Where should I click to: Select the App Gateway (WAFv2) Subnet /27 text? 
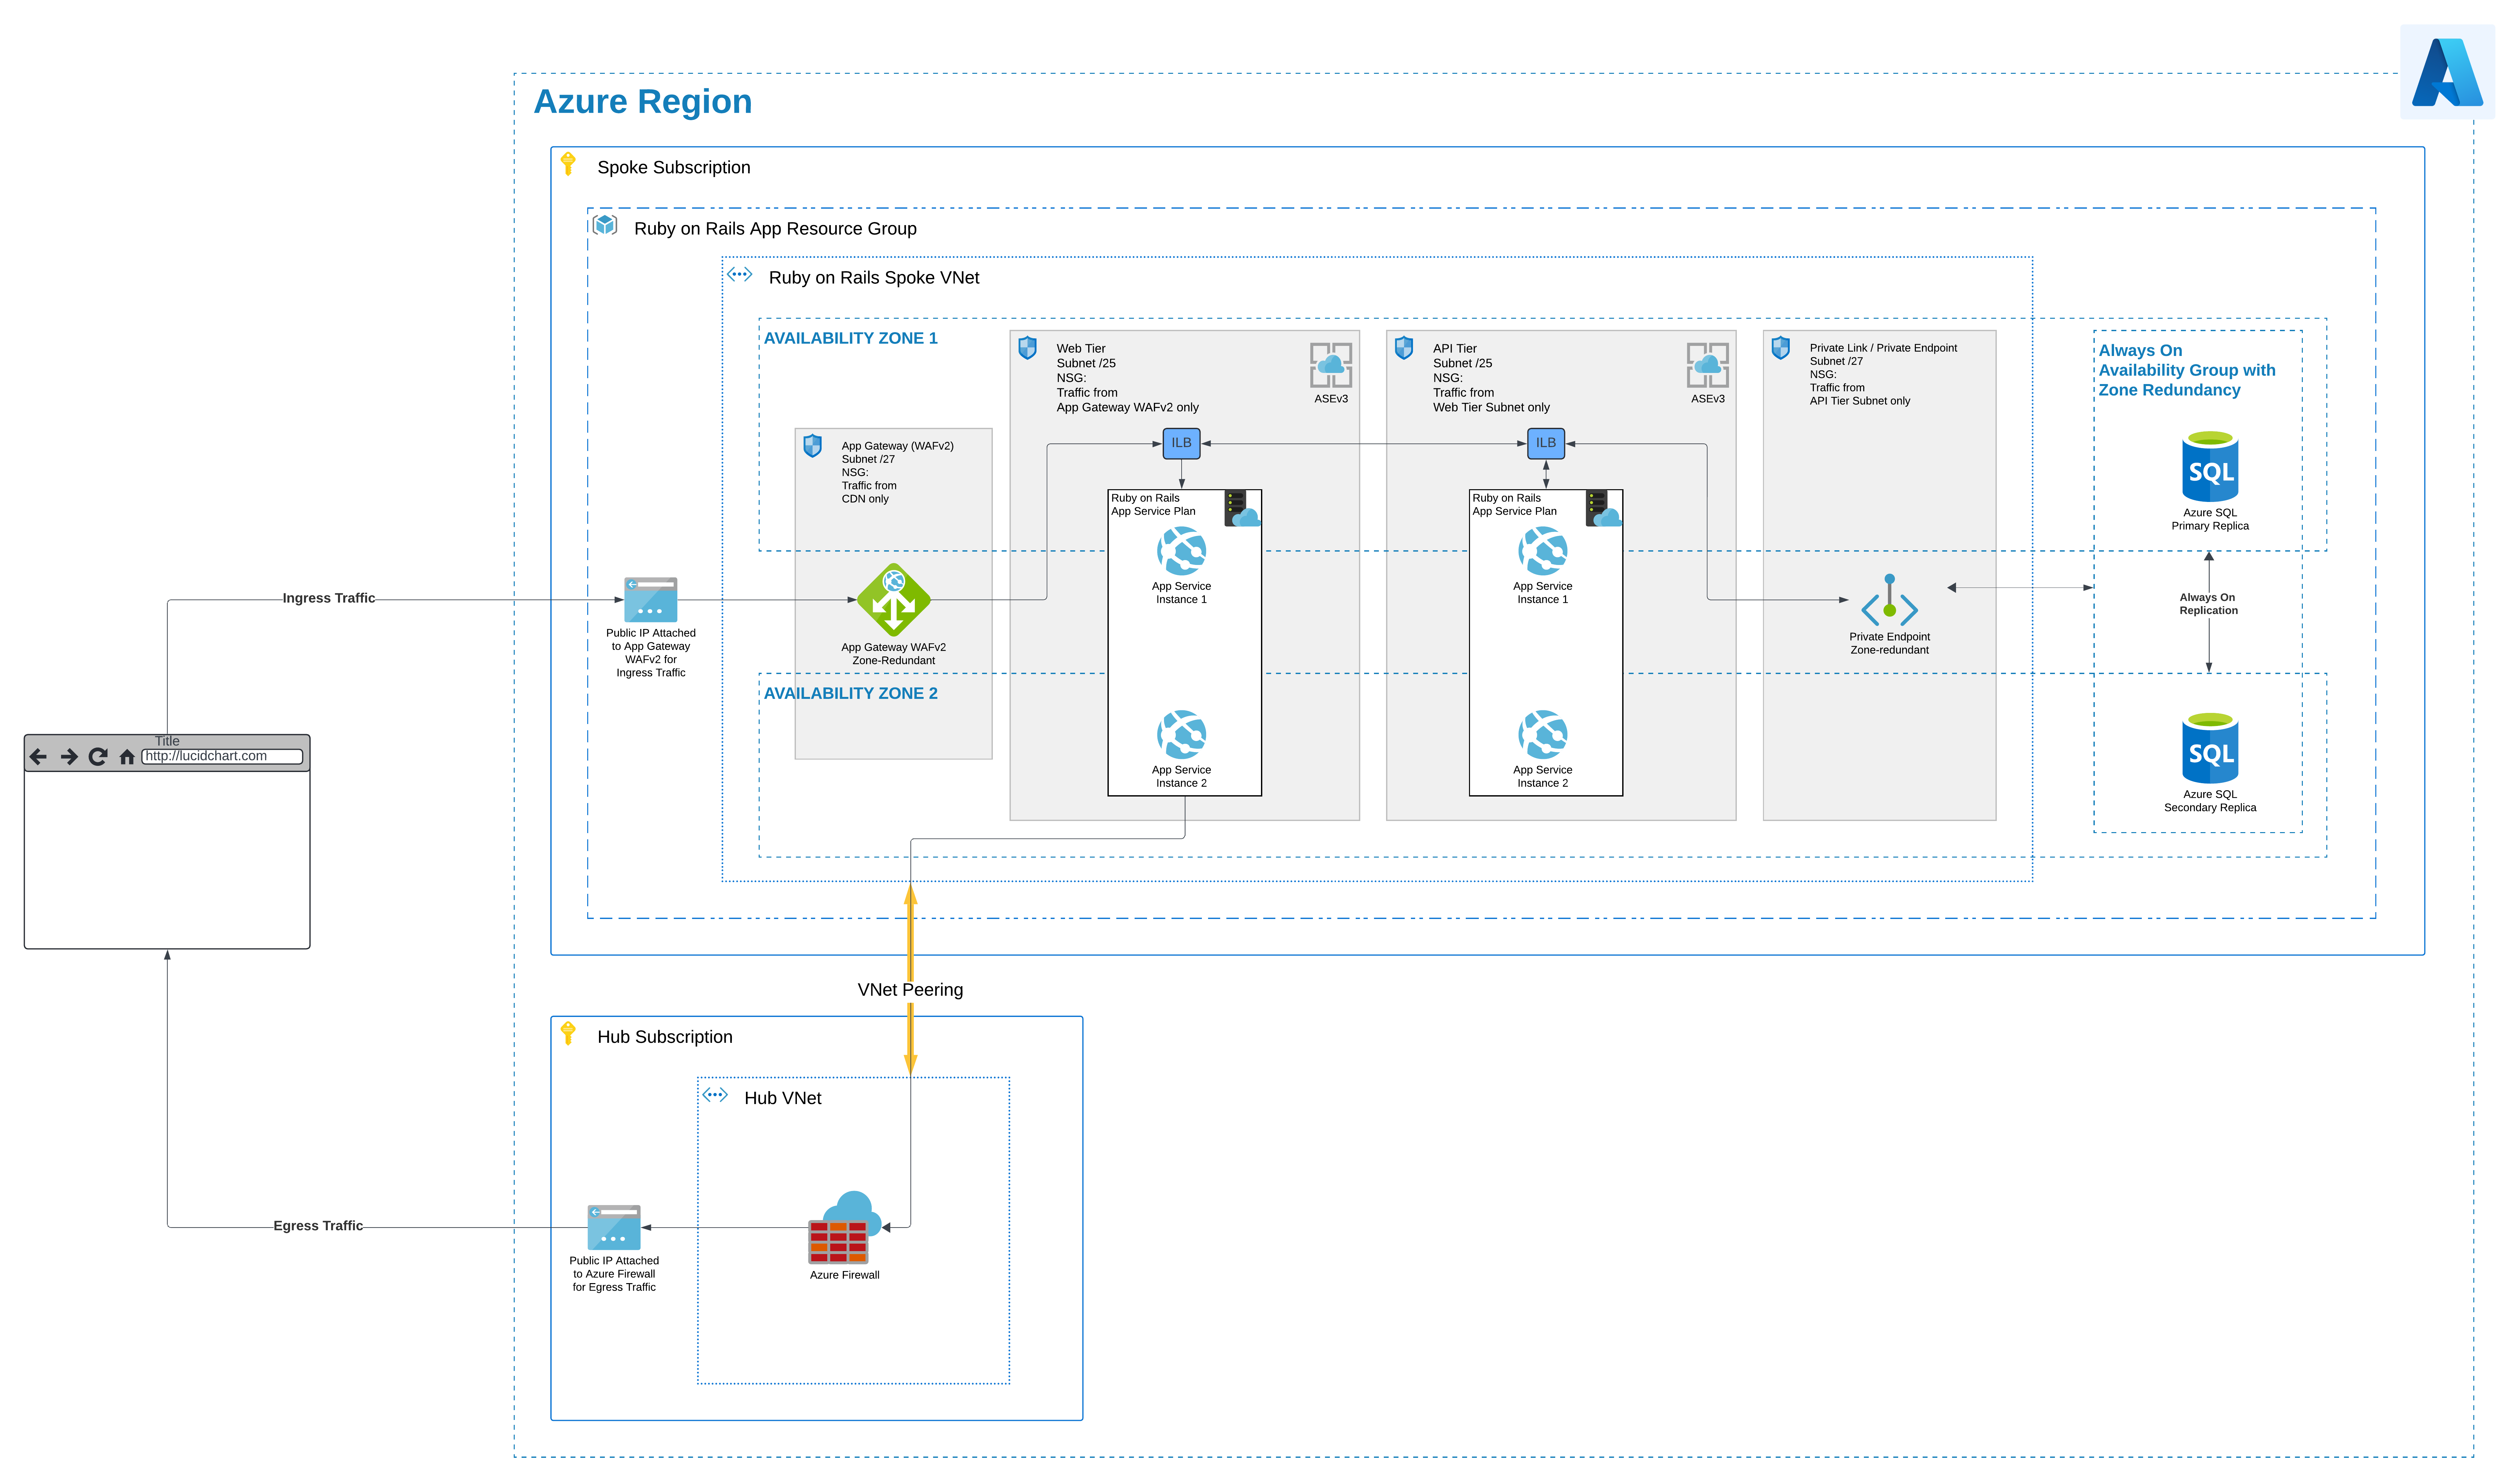pos(898,472)
